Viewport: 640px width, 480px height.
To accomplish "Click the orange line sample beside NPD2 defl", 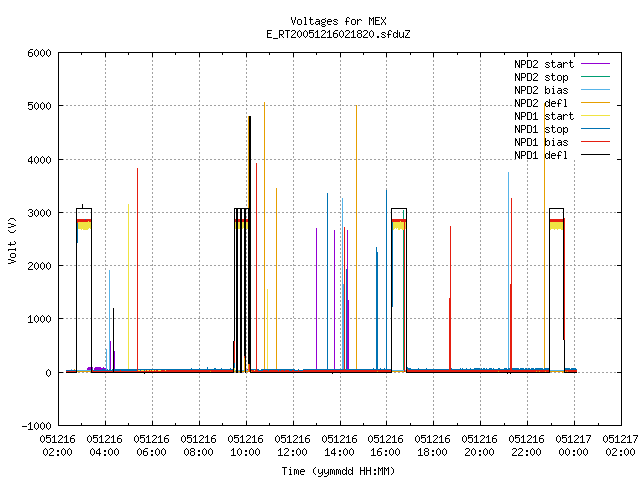I will tap(596, 103).
